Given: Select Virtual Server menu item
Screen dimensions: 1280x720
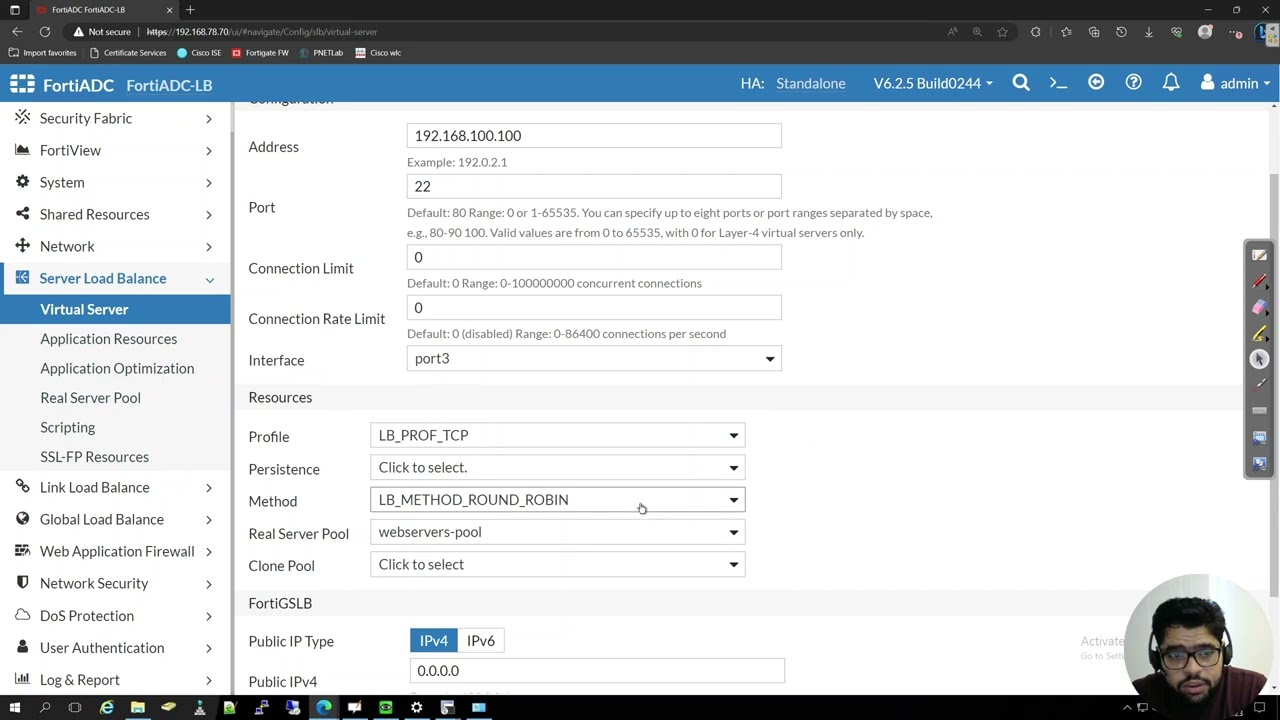Looking at the screenshot, I should (x=115, y=309).
